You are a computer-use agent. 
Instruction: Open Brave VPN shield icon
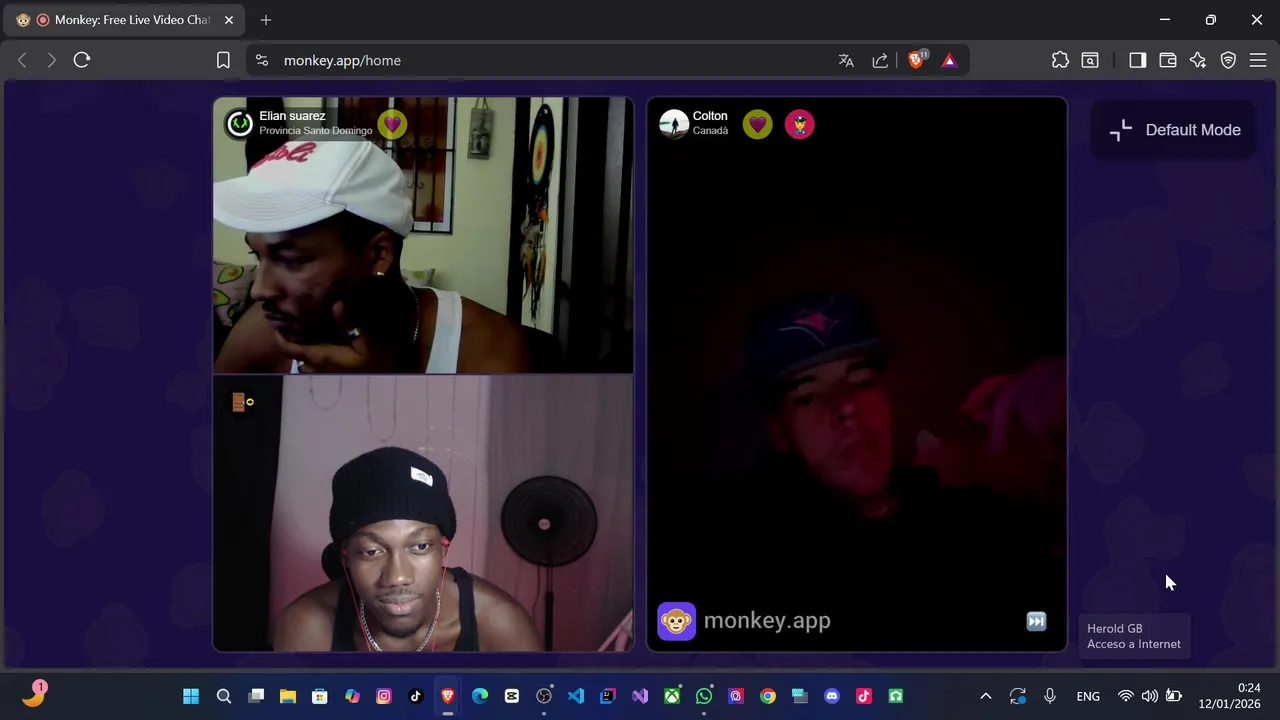pos(1228,60)
